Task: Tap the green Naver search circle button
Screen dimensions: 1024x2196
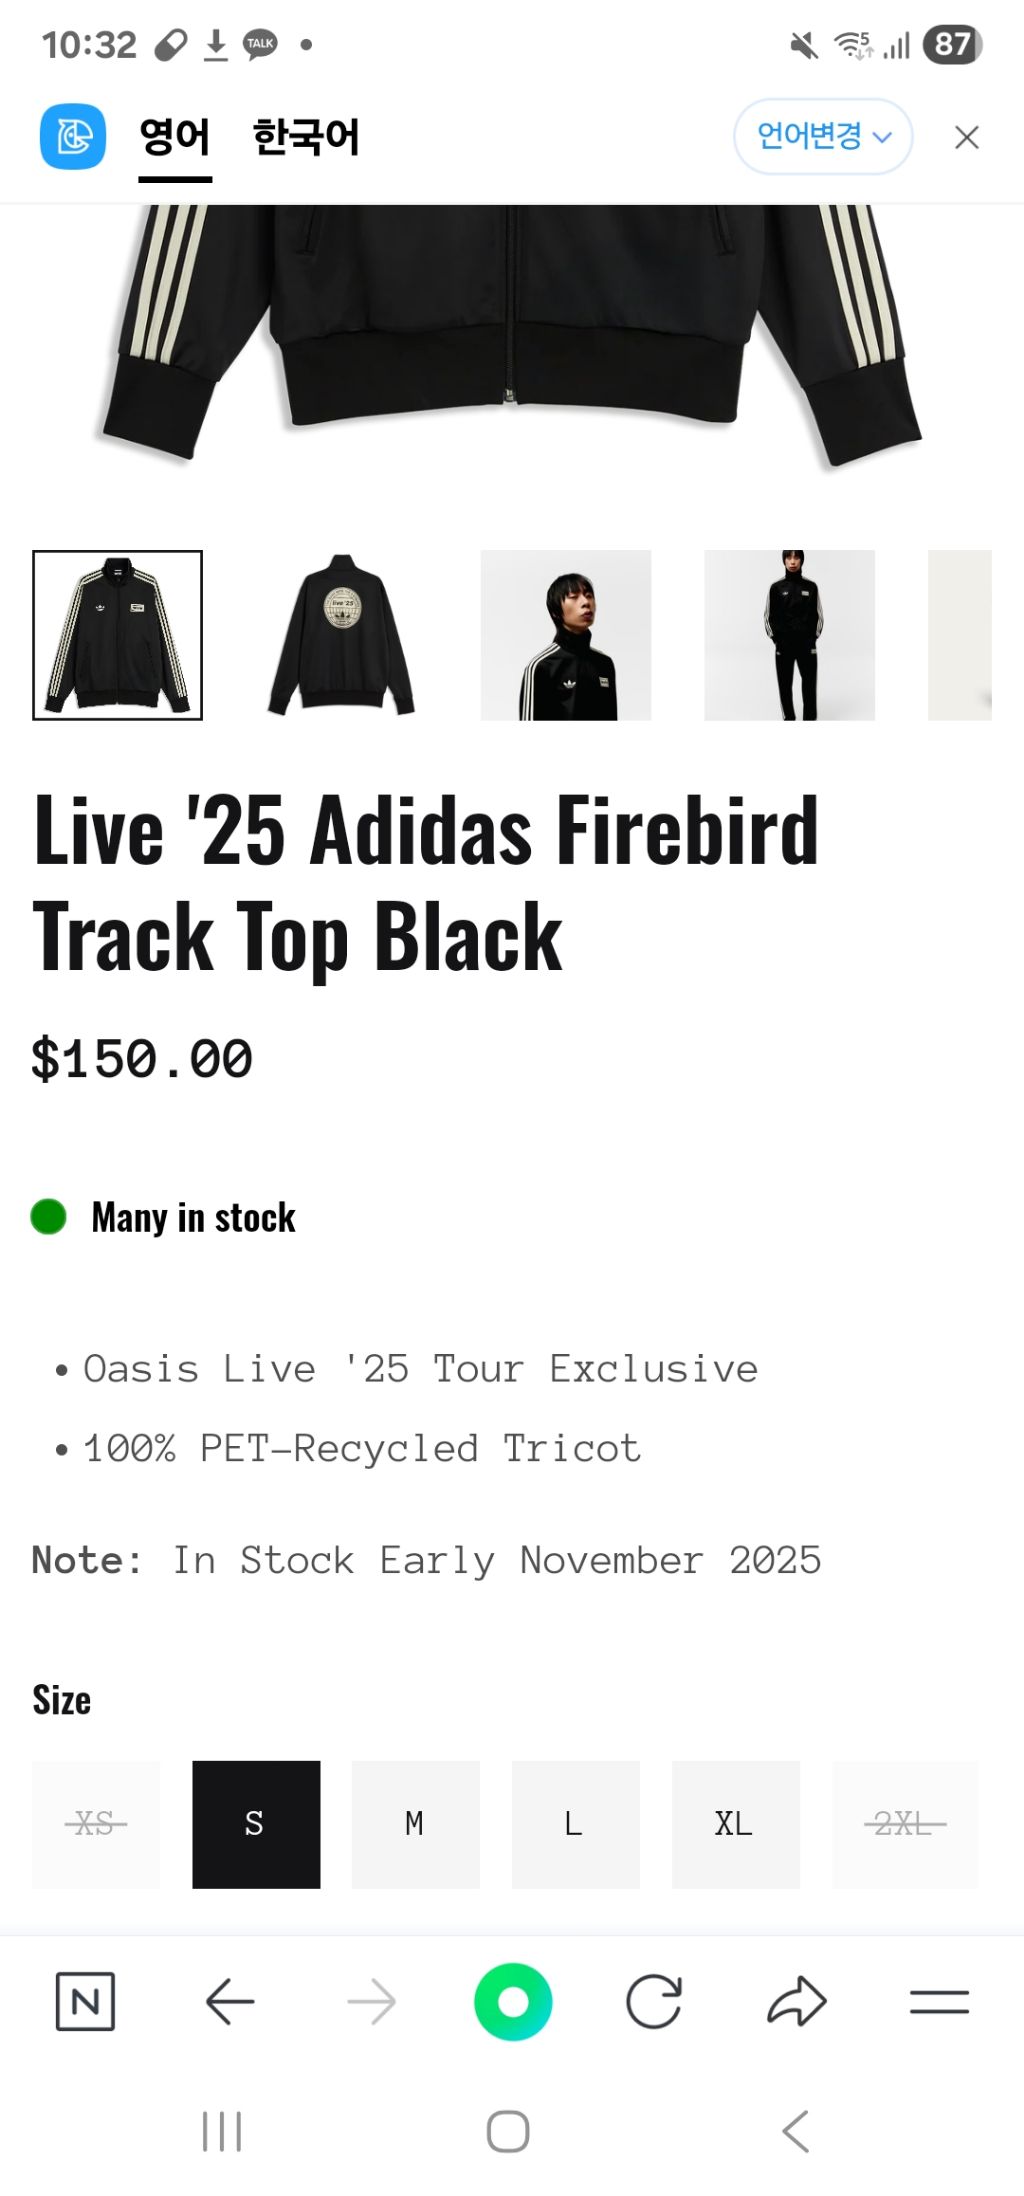Action: tap(513, 2001)
